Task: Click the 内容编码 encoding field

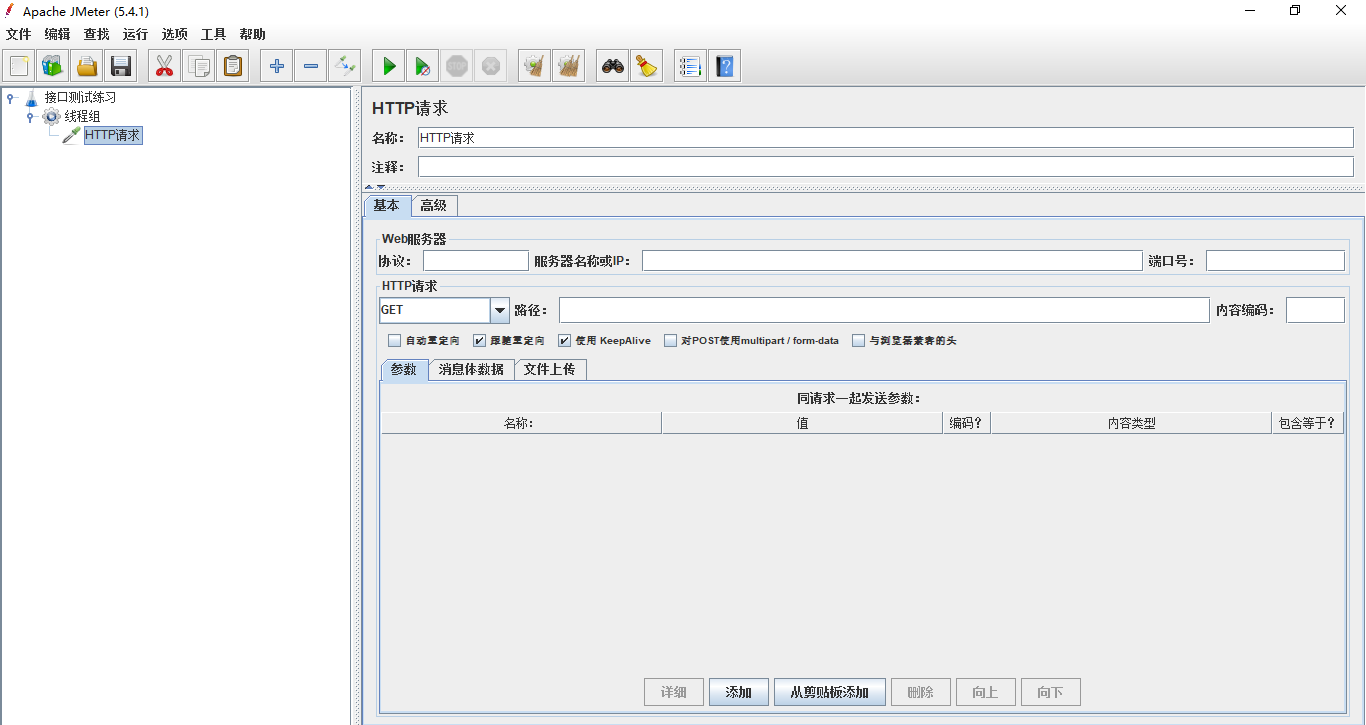Action: click(x=1315, y=310)
